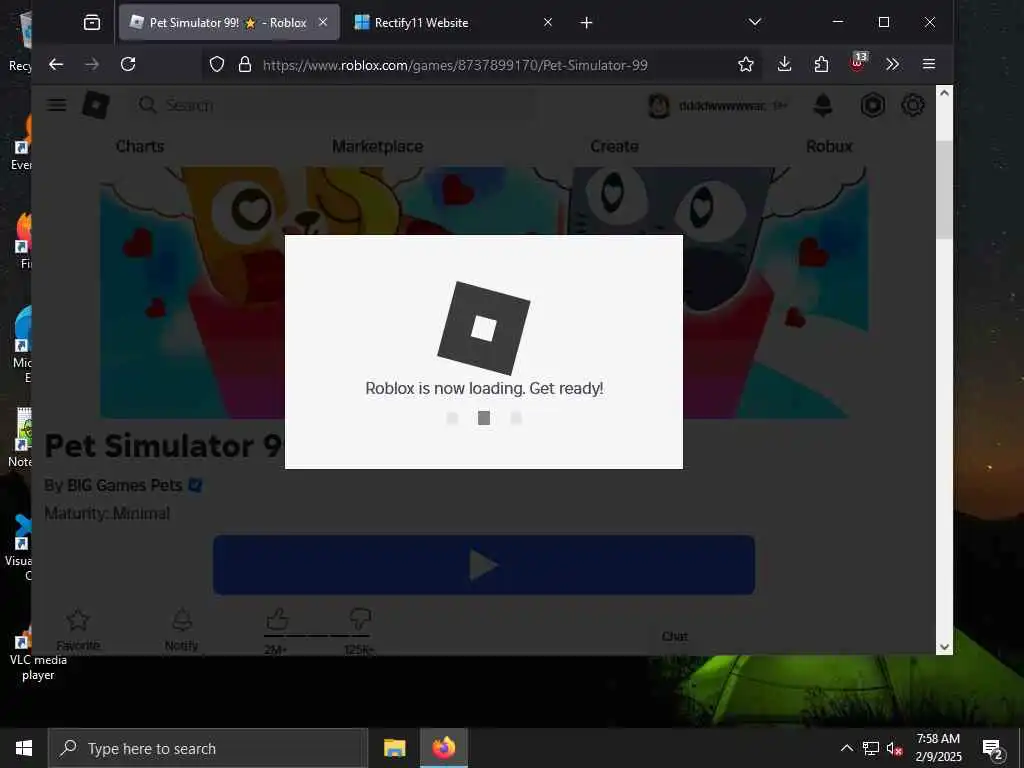Image resolution: width=1024 pixels, height=768 pixels.
Task: Open the Chat panel
Action: point(675,636)
